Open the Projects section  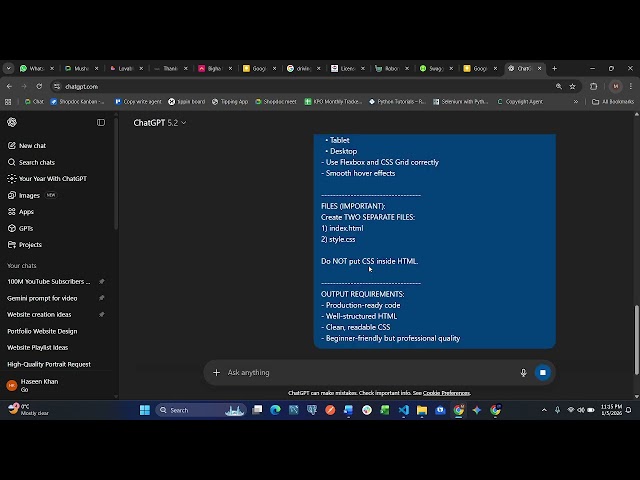(25, 245)
